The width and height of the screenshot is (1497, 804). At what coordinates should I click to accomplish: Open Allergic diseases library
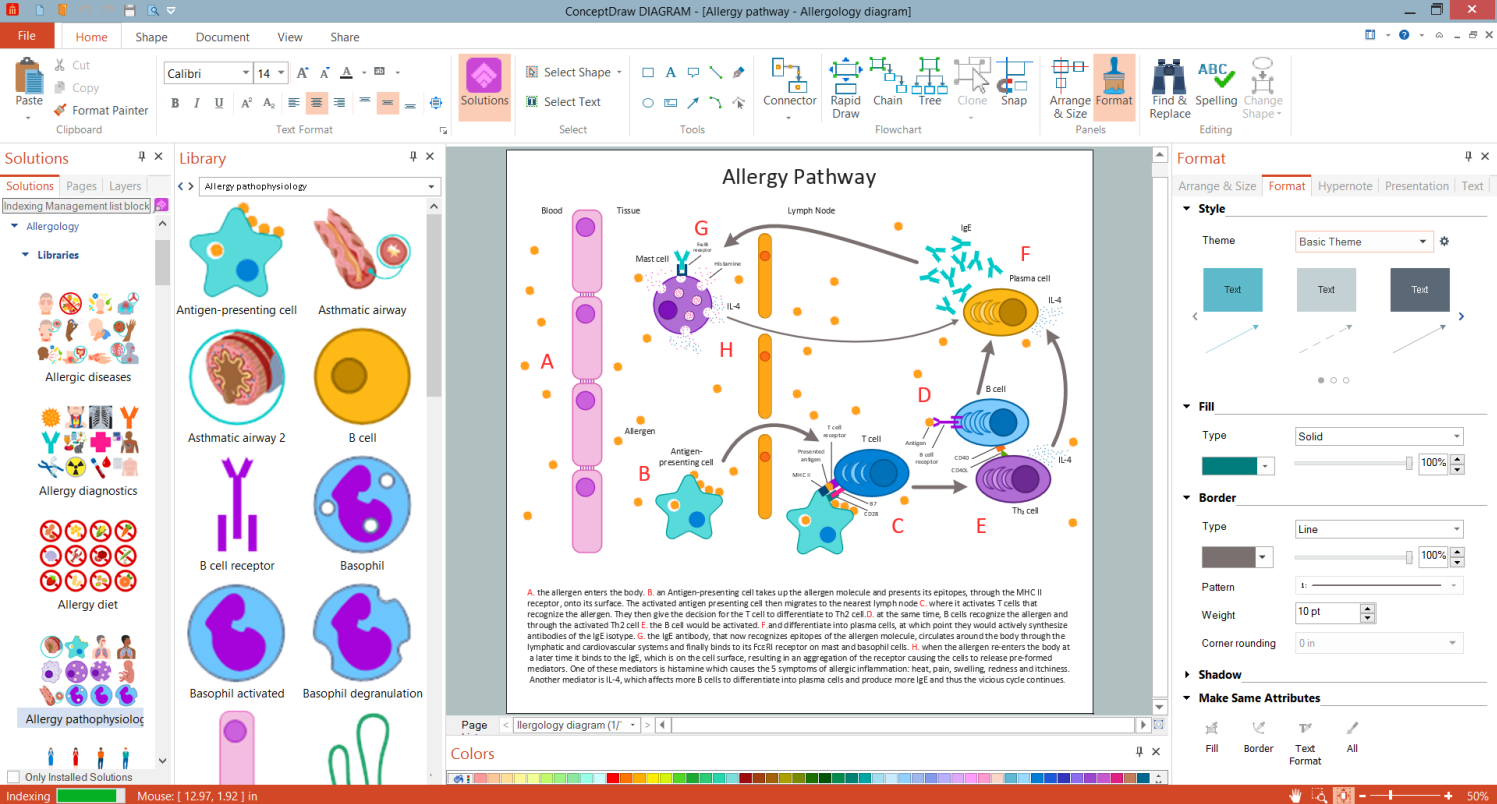tap(88, 338)
